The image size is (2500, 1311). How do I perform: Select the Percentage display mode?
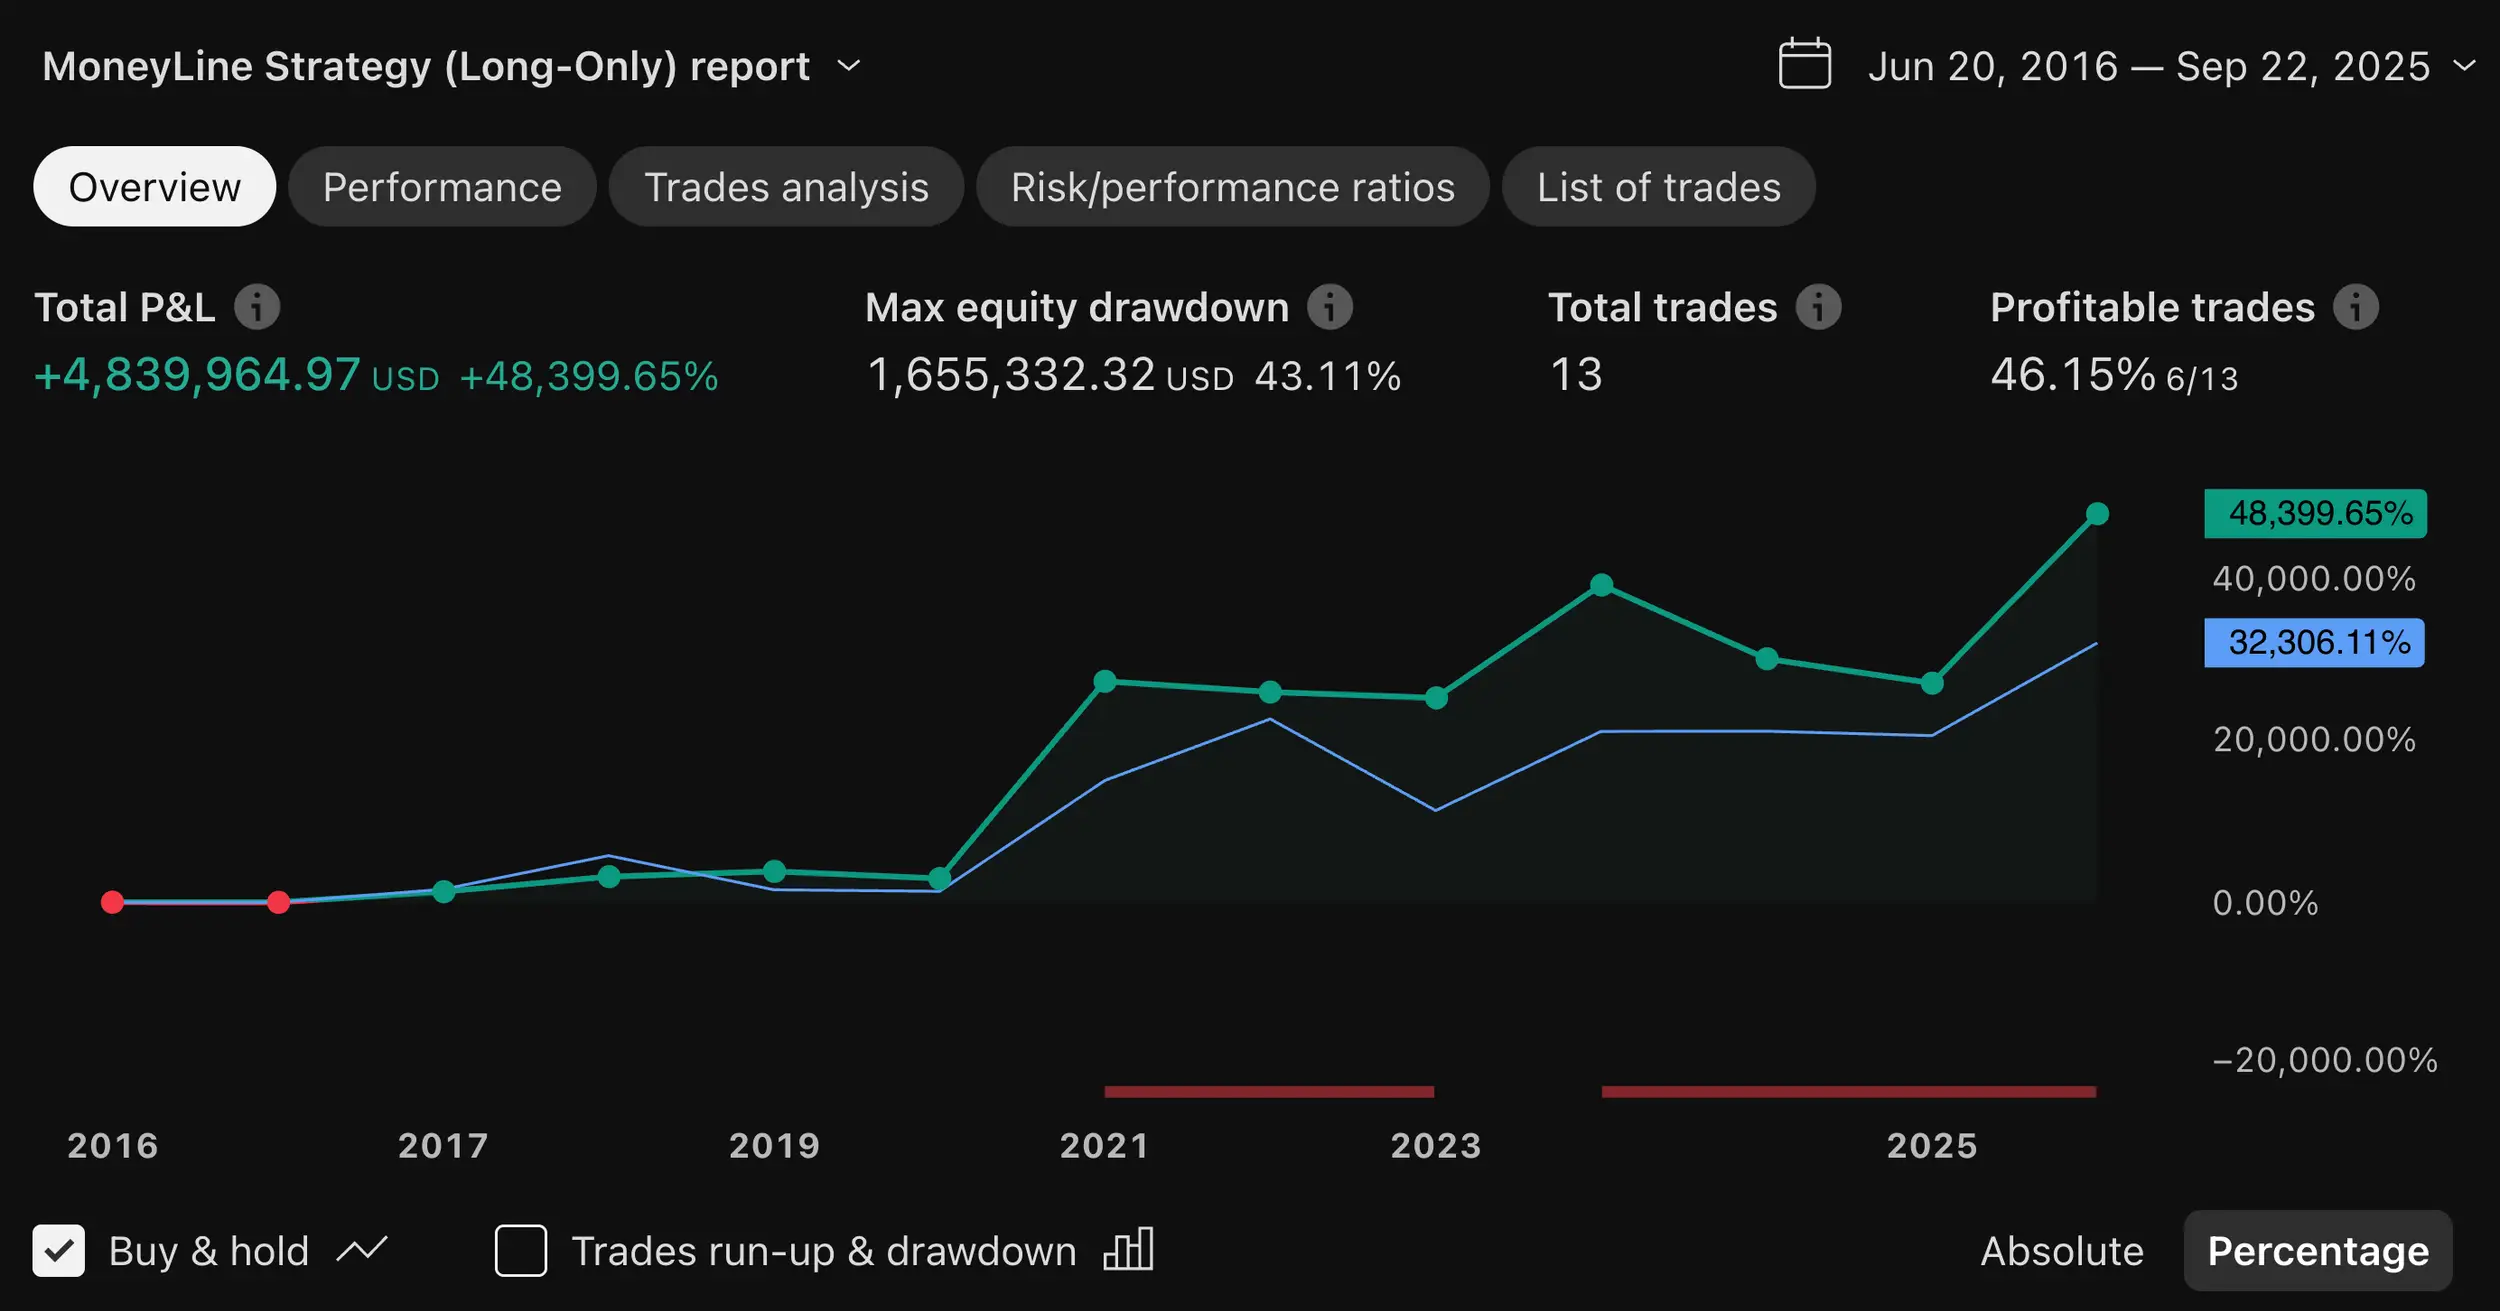click(2318, 1251)
